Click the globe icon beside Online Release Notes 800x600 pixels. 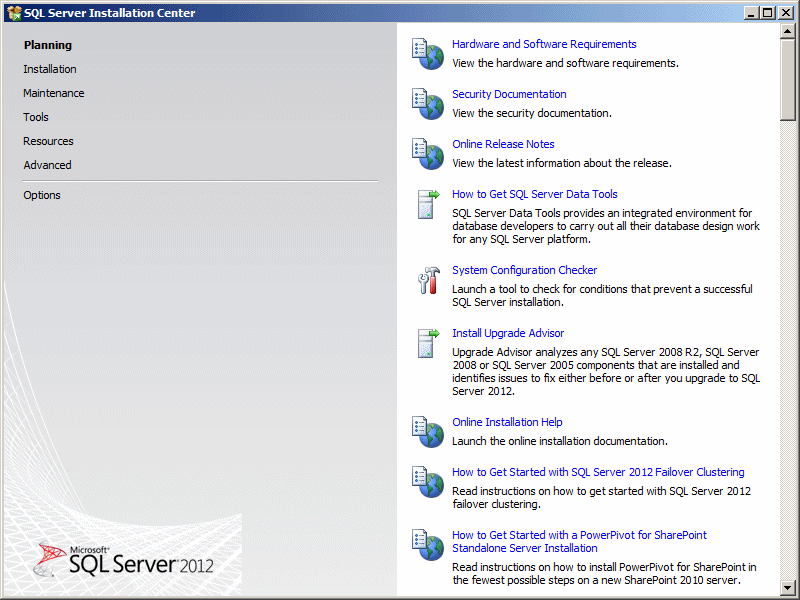(x=428, y=154)
